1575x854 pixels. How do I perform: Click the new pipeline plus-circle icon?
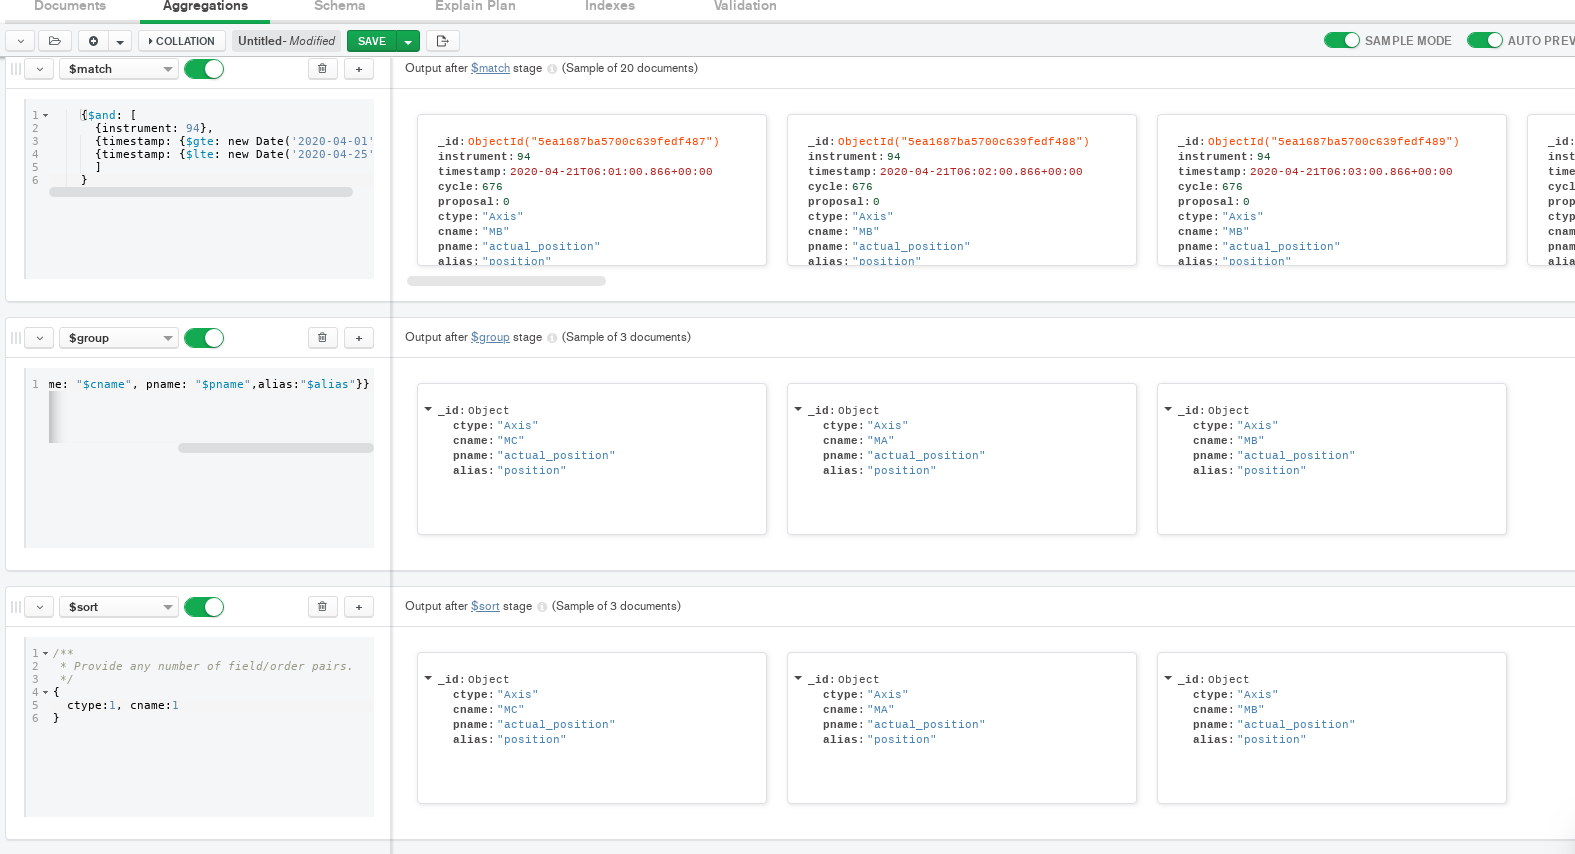(93, 41)
